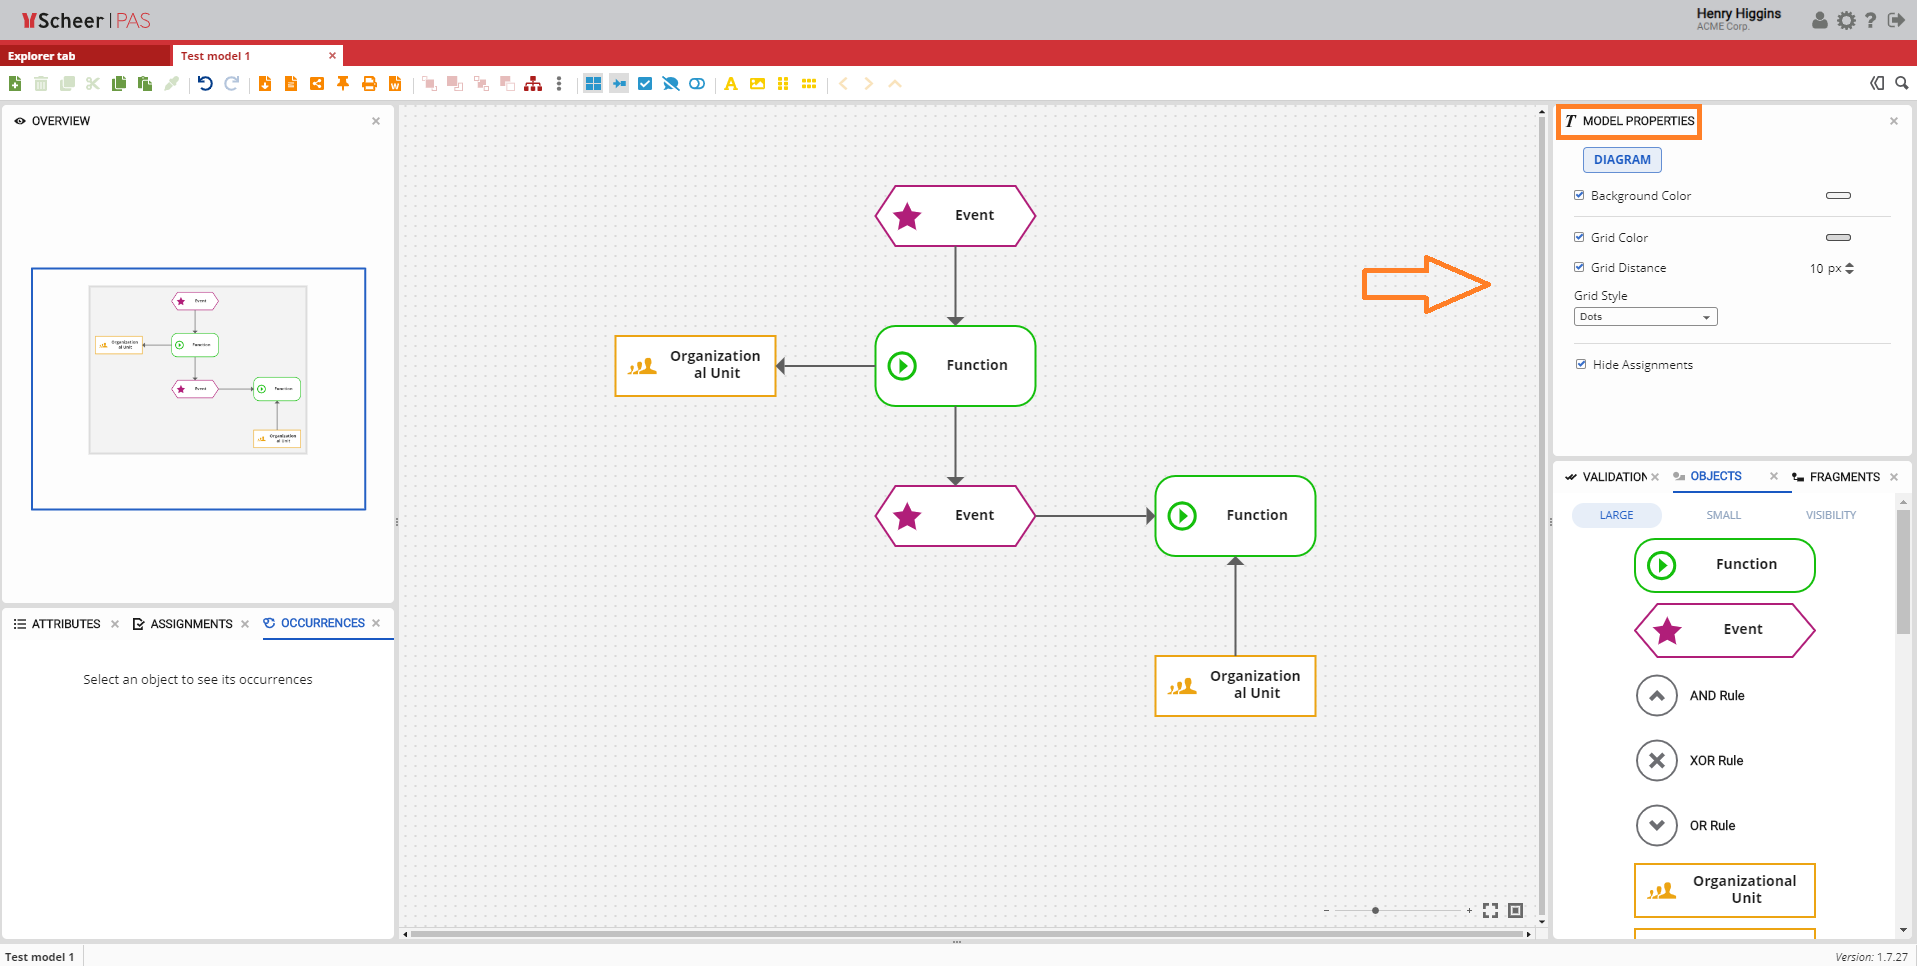
Task: Click the fit-to-screen icon on canvas
Action: (1490, 910)
